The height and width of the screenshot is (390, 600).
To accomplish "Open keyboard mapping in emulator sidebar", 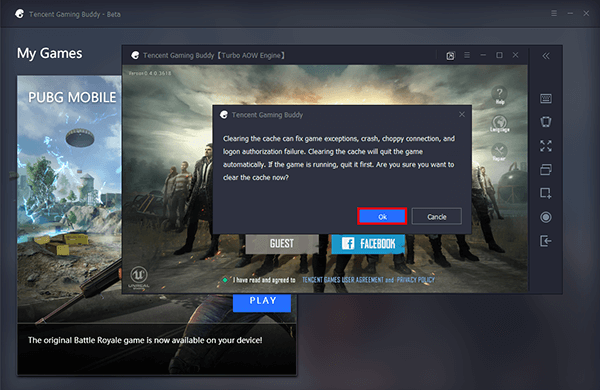I will click(x=546, y=98).
